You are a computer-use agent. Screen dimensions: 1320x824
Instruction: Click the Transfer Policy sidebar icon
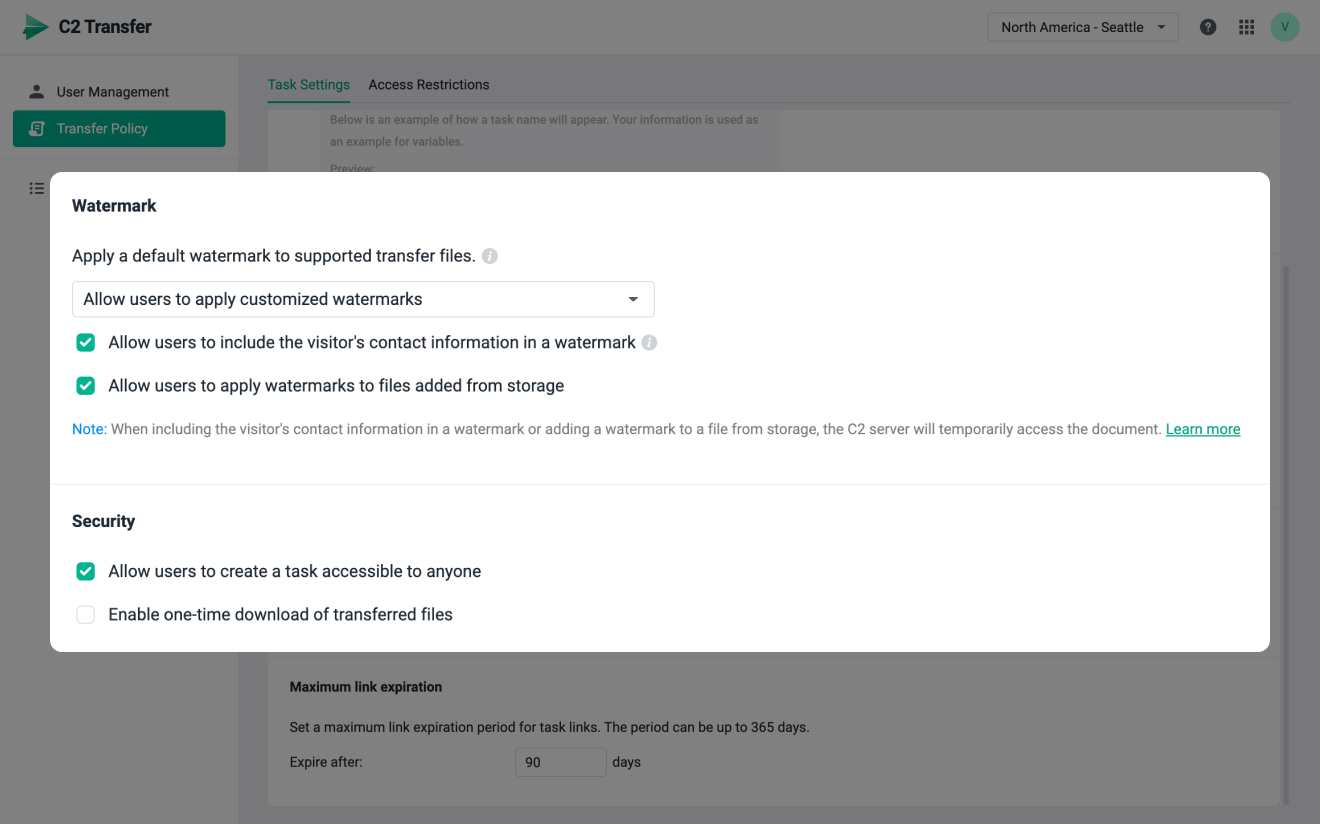pyautogui.click(x=38, y=128)
